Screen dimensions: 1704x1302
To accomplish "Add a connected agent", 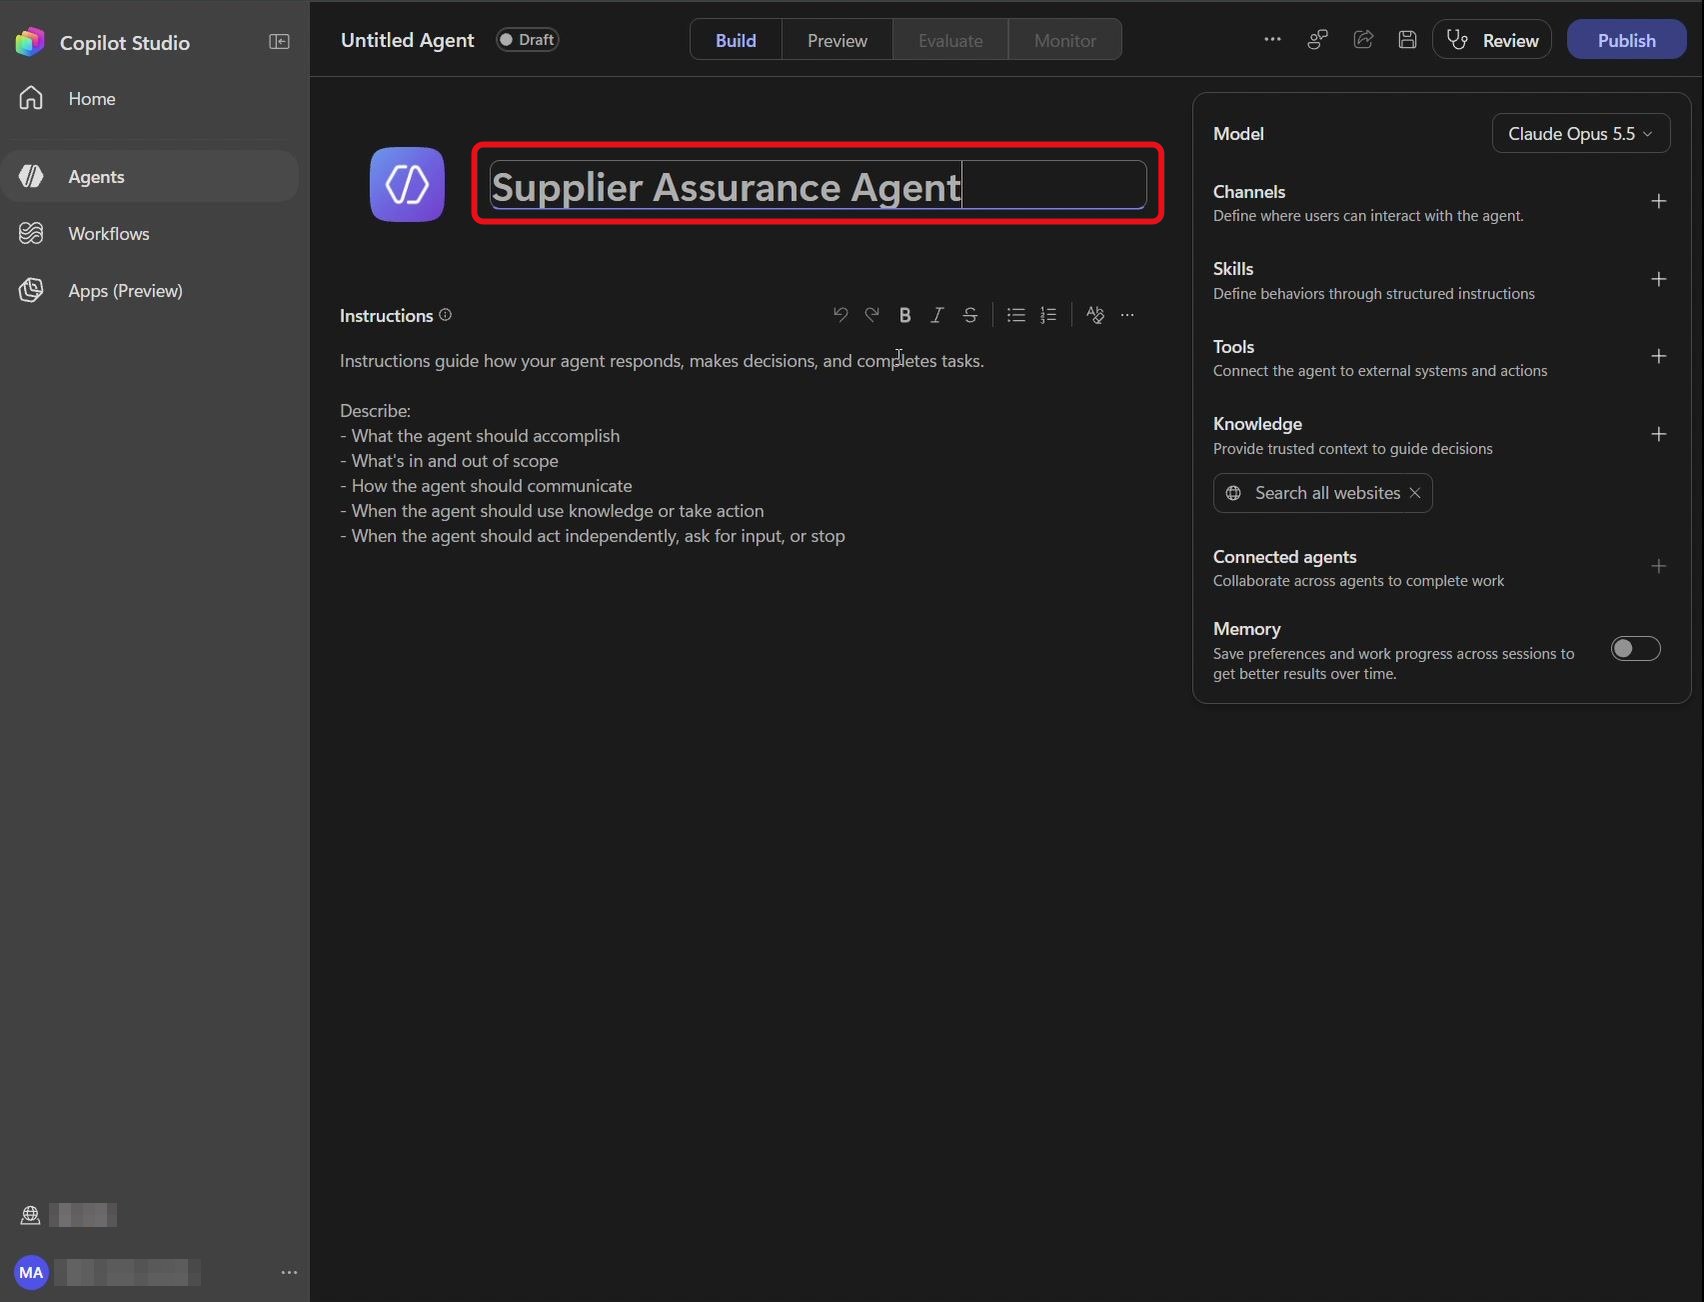I will (x=1658, y=566).
